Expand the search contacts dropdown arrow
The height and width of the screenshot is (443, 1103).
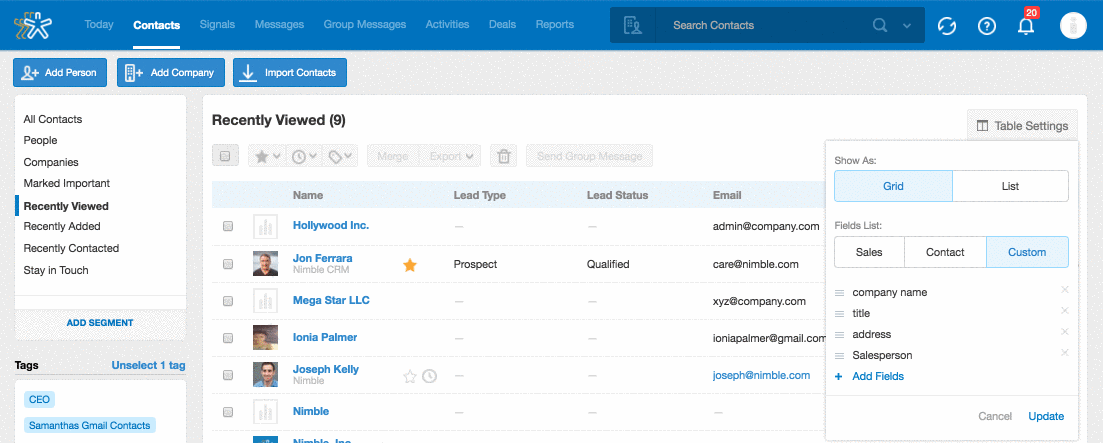[907, 26]
